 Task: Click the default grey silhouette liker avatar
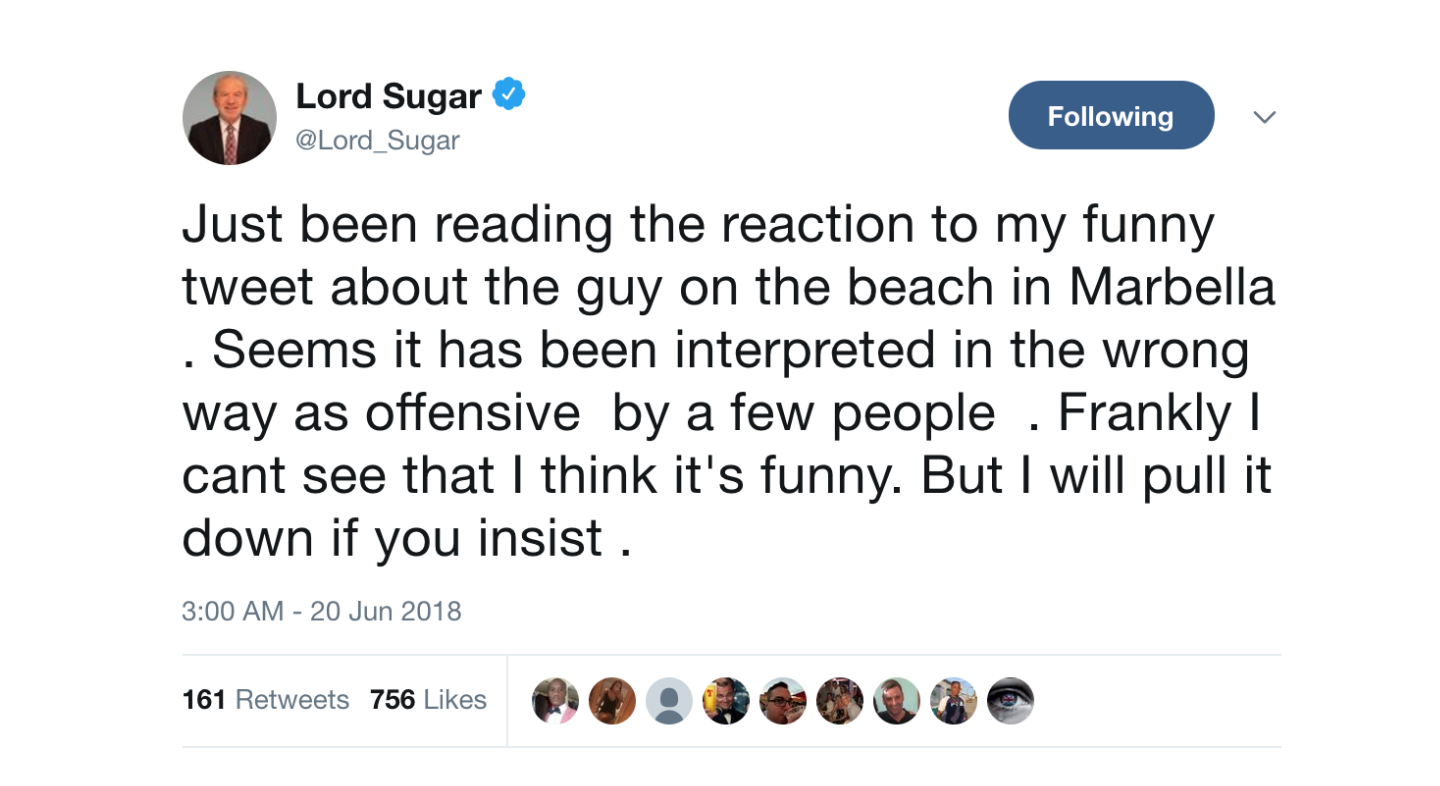coord(668,701)
